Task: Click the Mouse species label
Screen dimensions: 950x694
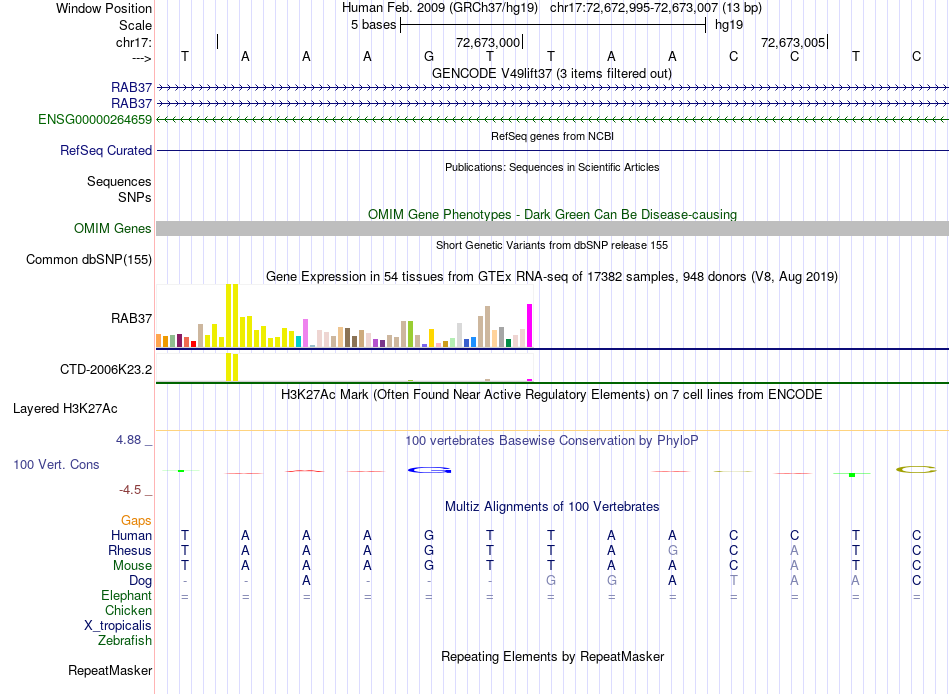Action: tap(133, 566)
